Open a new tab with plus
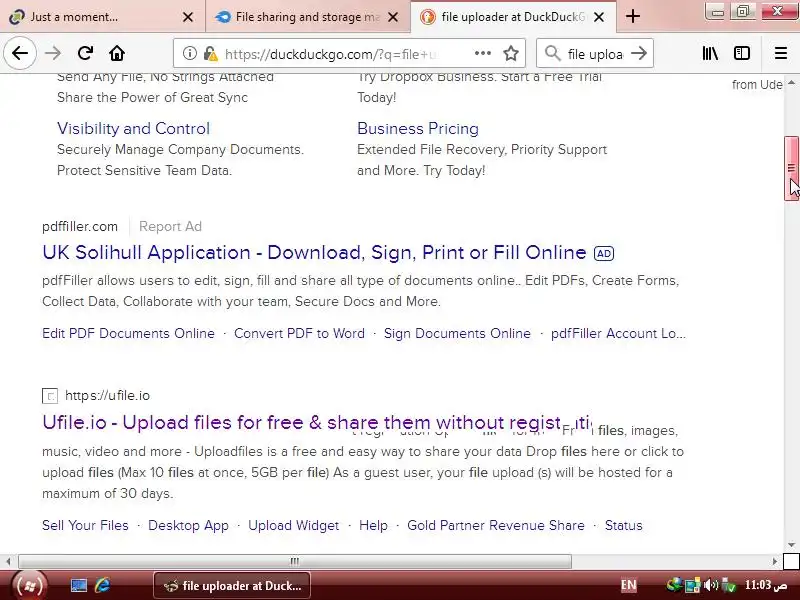The height and width of the screenshot is (600, 800). pos(633,16)
